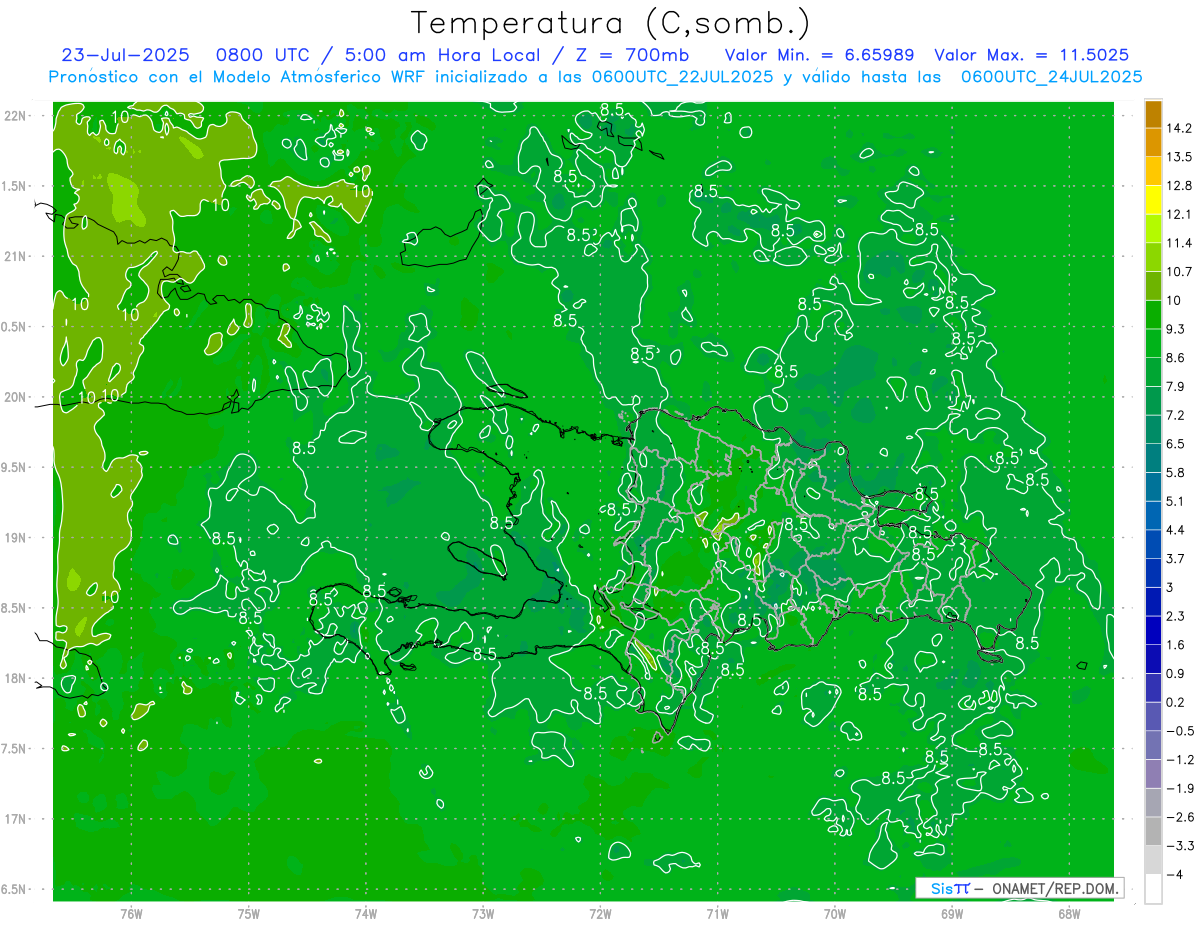Click the "11.4" color scale label
This screenshot has height=927, width=1200.
point(1178,243)
